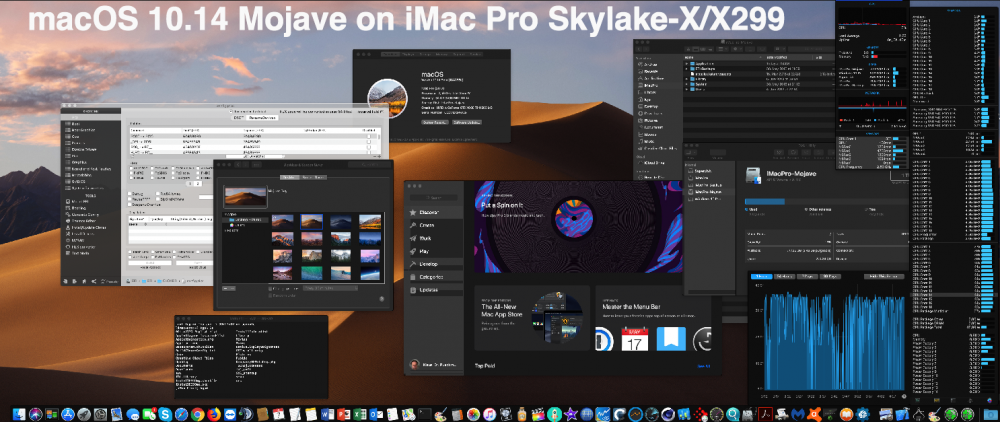
Task: Toggle Random order checkbox in Desktop preferences
Action: [x=270, y=296]
